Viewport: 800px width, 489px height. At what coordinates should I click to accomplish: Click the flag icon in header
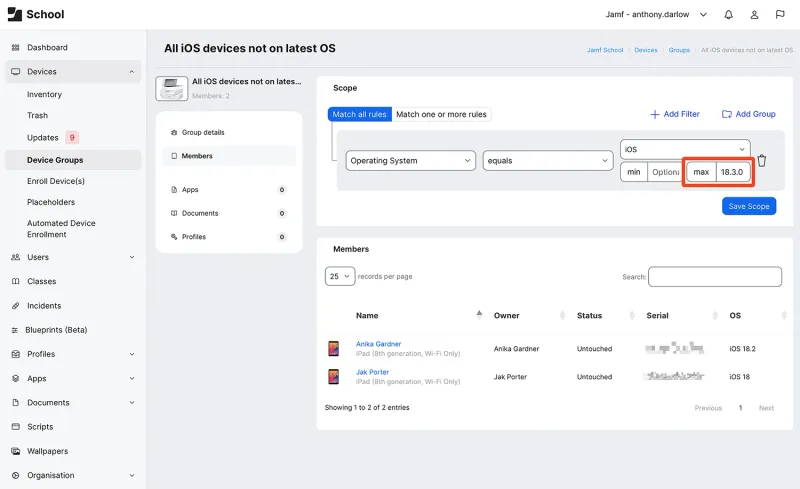coord(780,15)
